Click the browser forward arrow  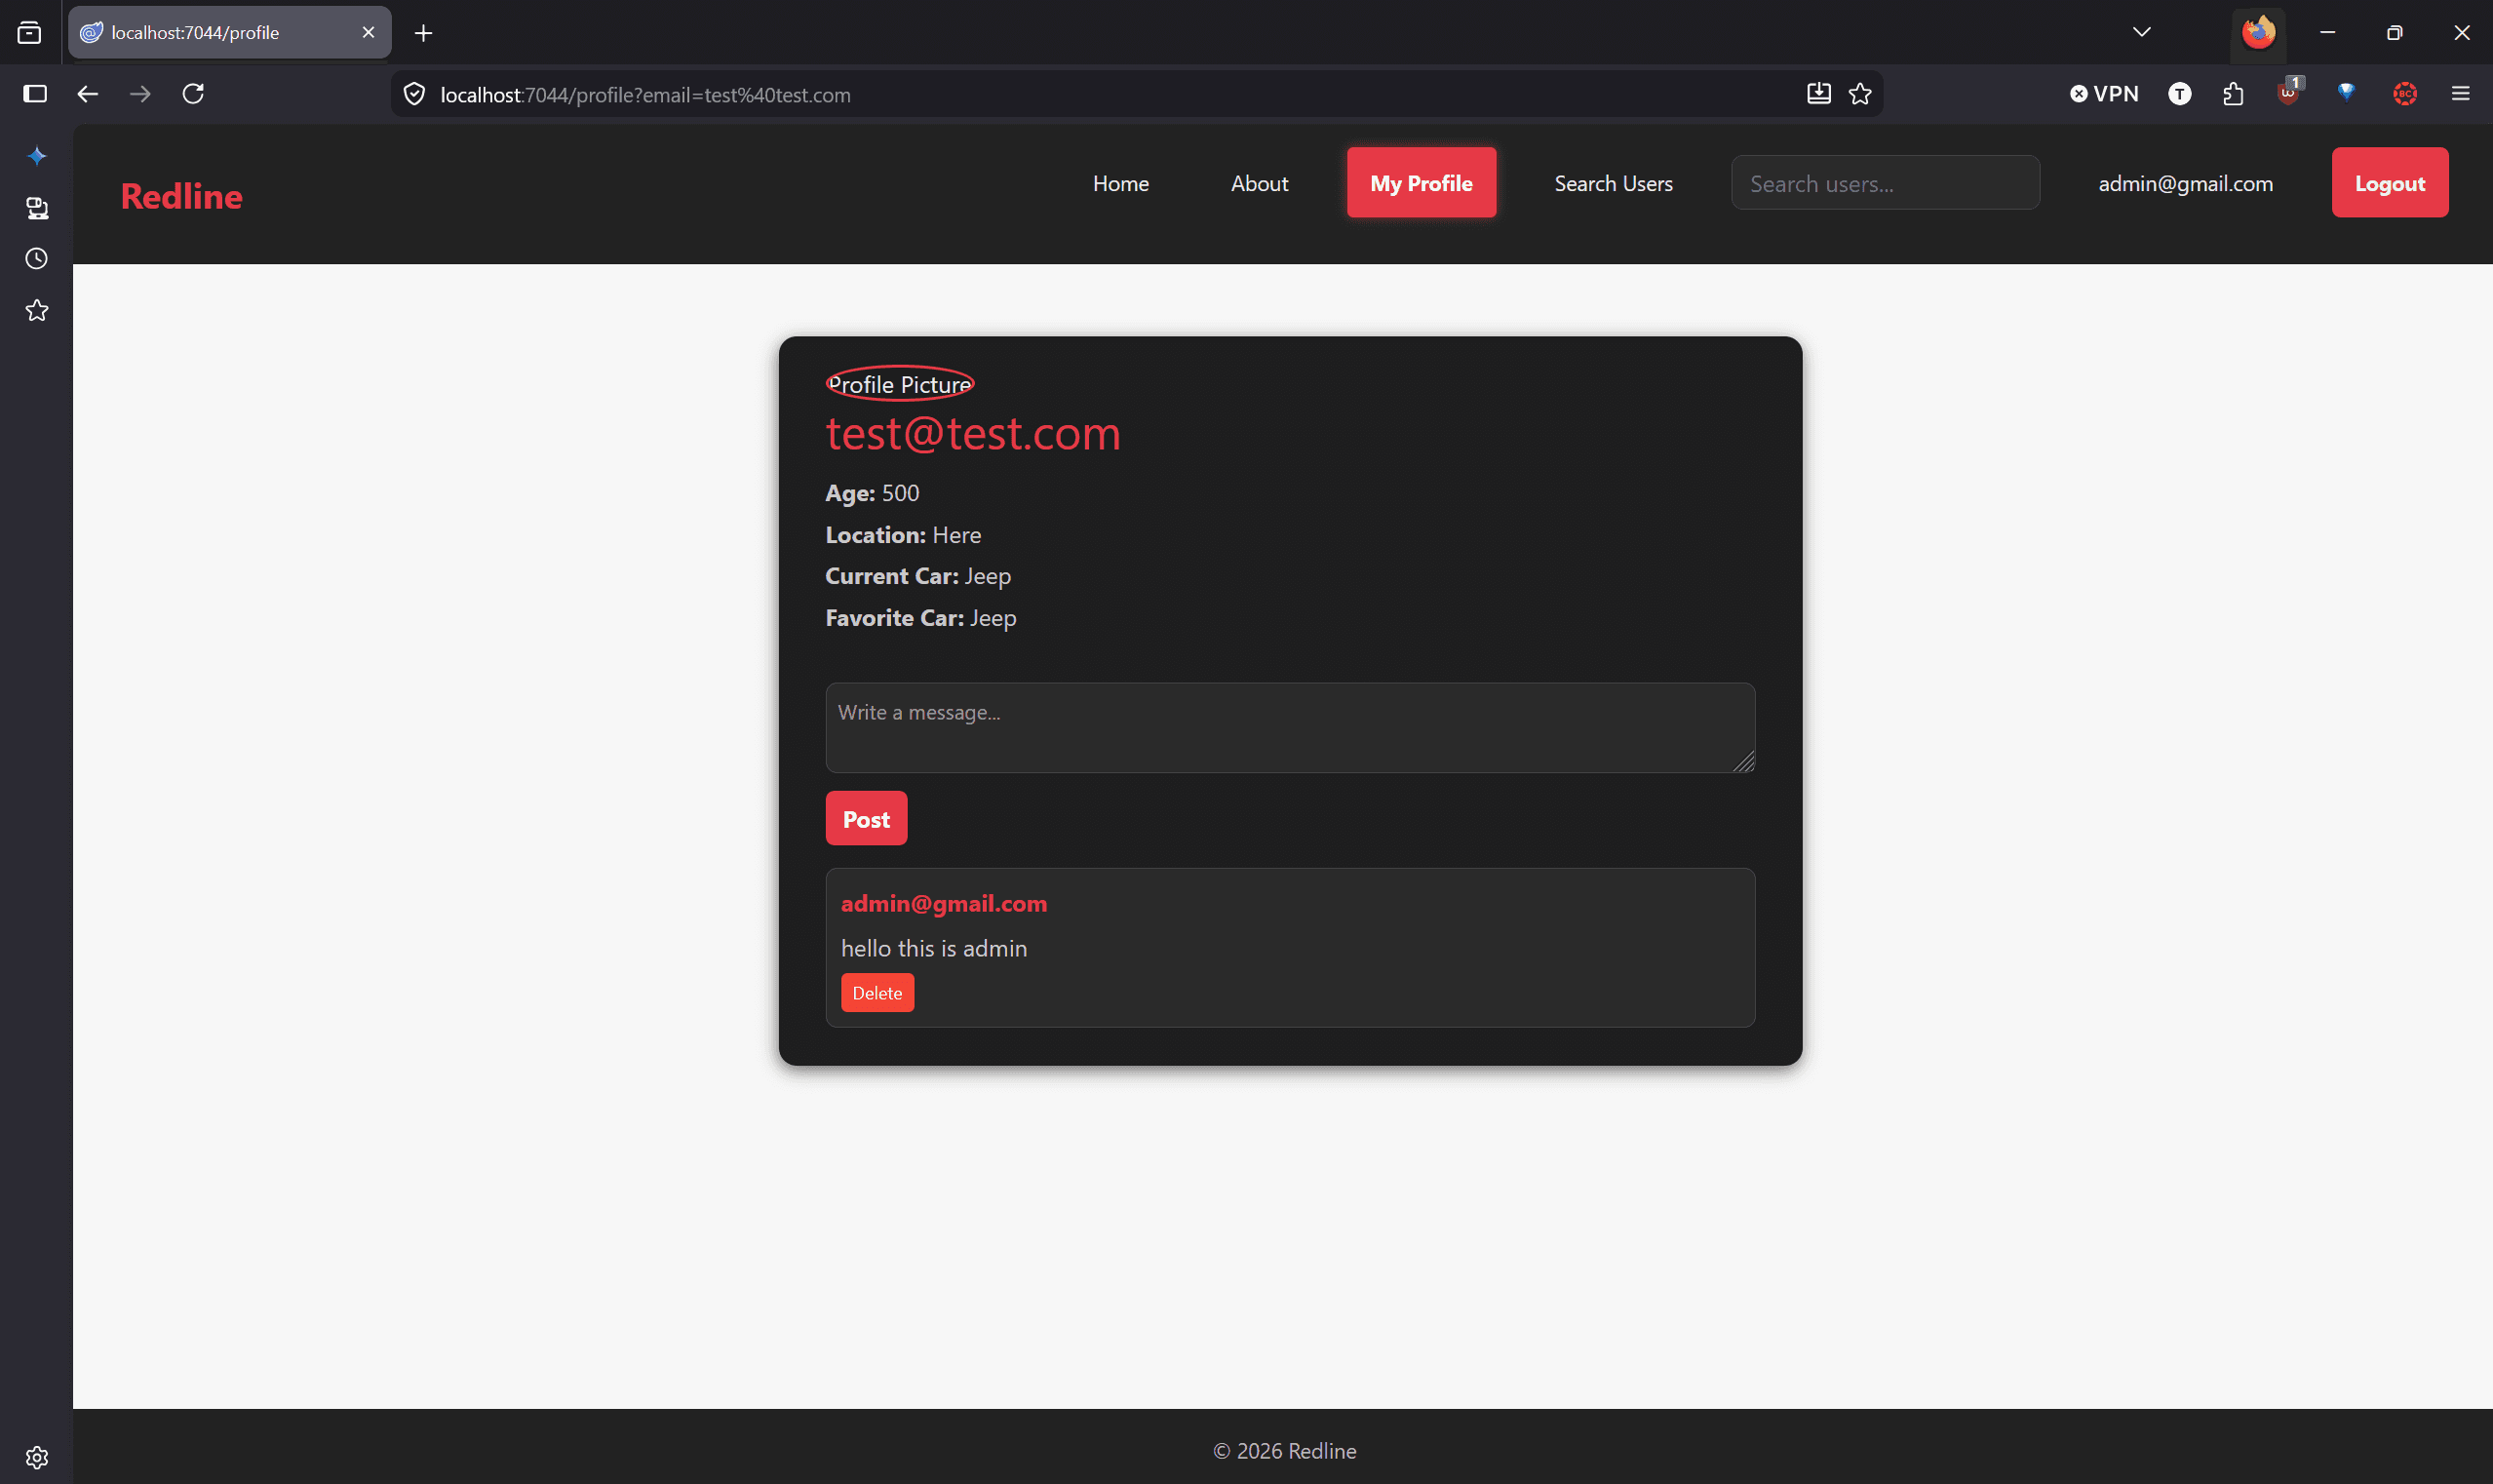tap(140, 94)
